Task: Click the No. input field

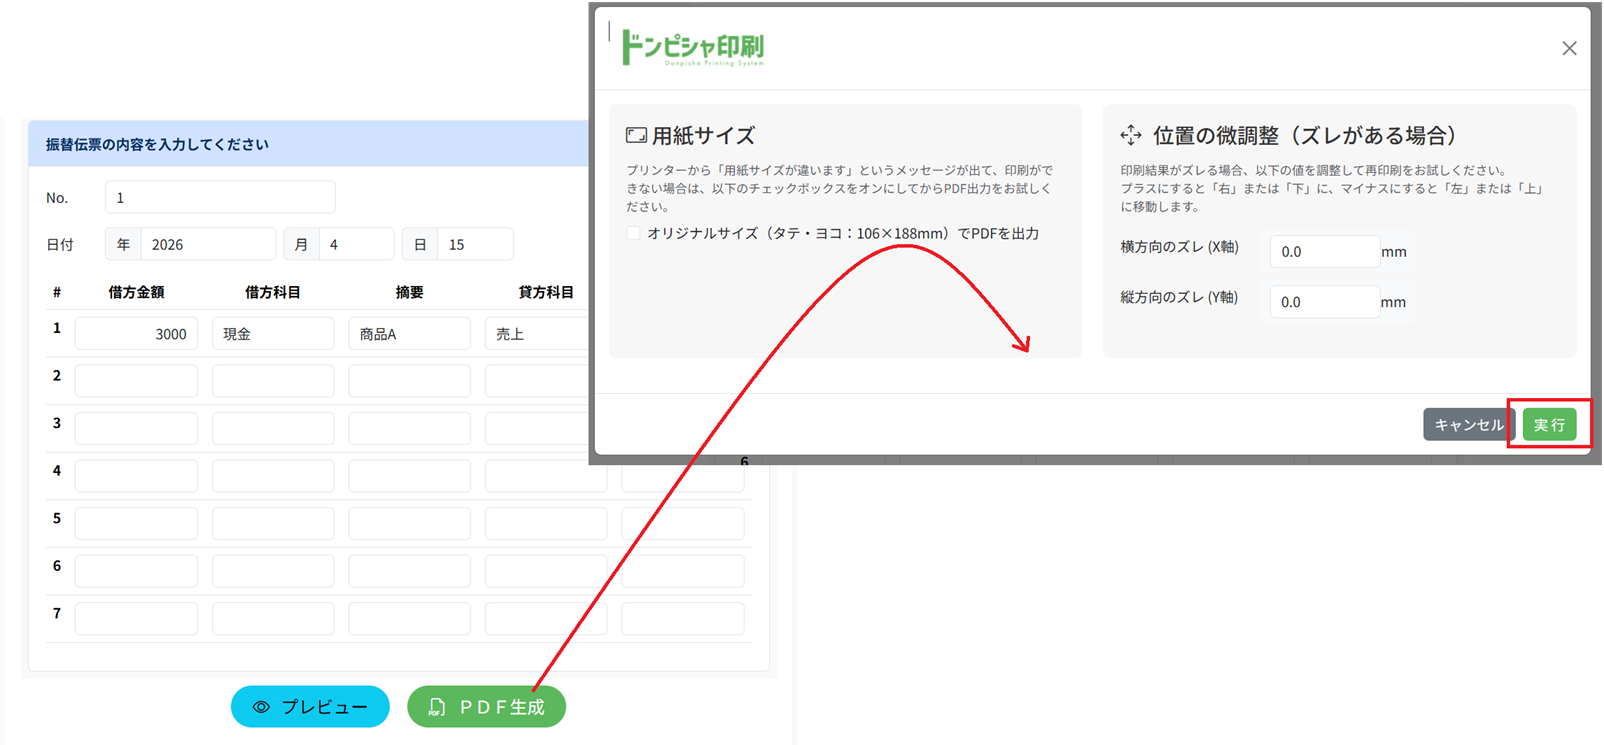Action: (x=220, y=198)
